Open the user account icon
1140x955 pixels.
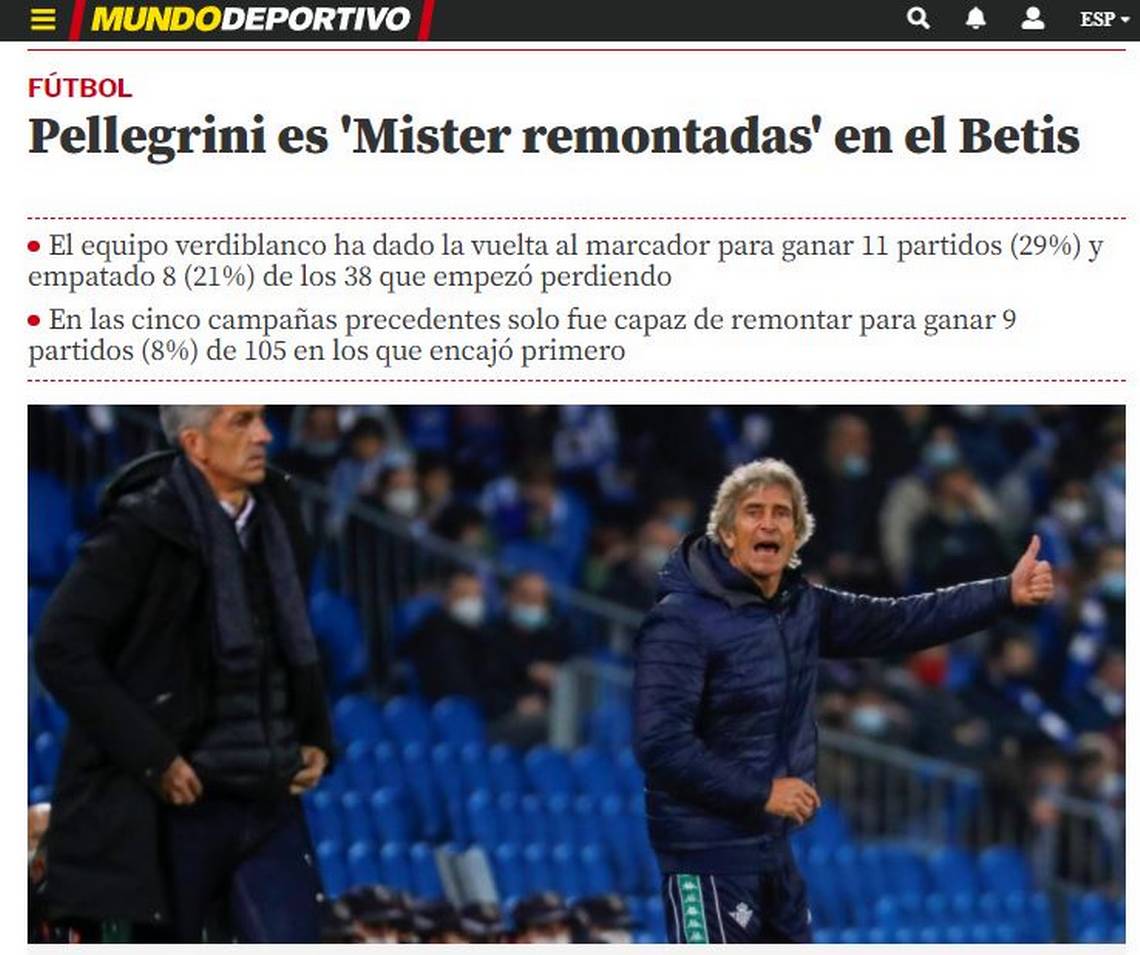1032,19
